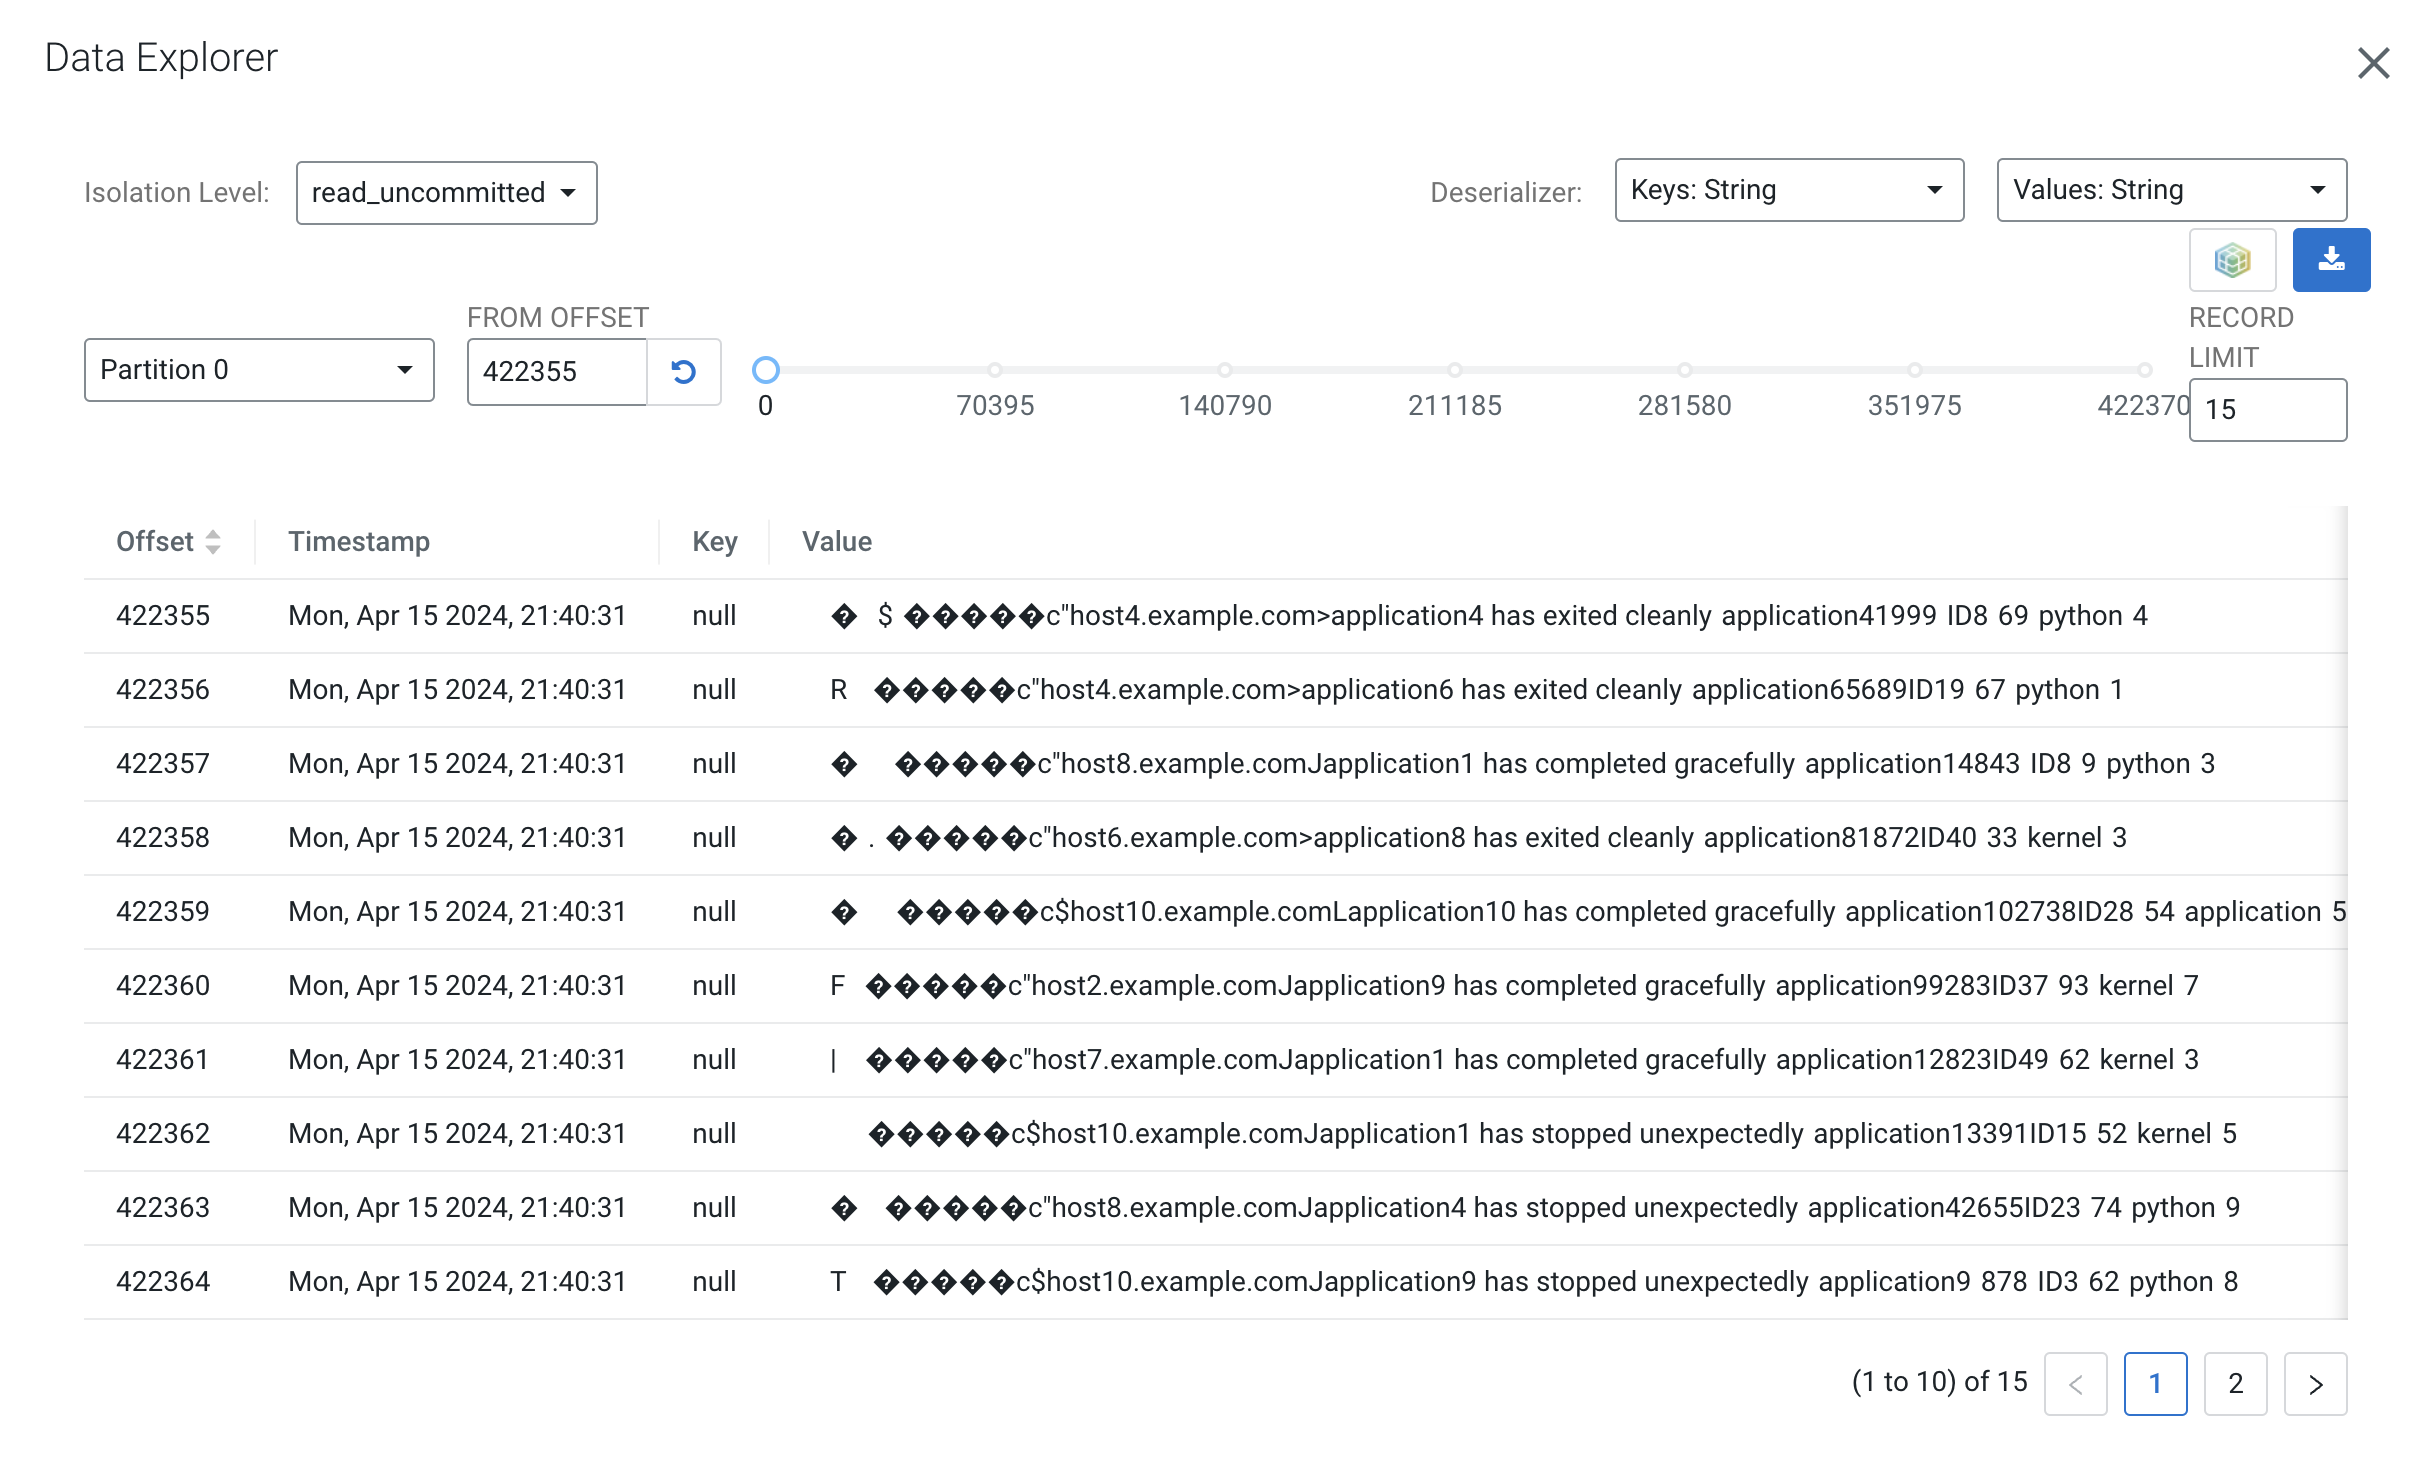Click the Value column header

coord(836,542)
